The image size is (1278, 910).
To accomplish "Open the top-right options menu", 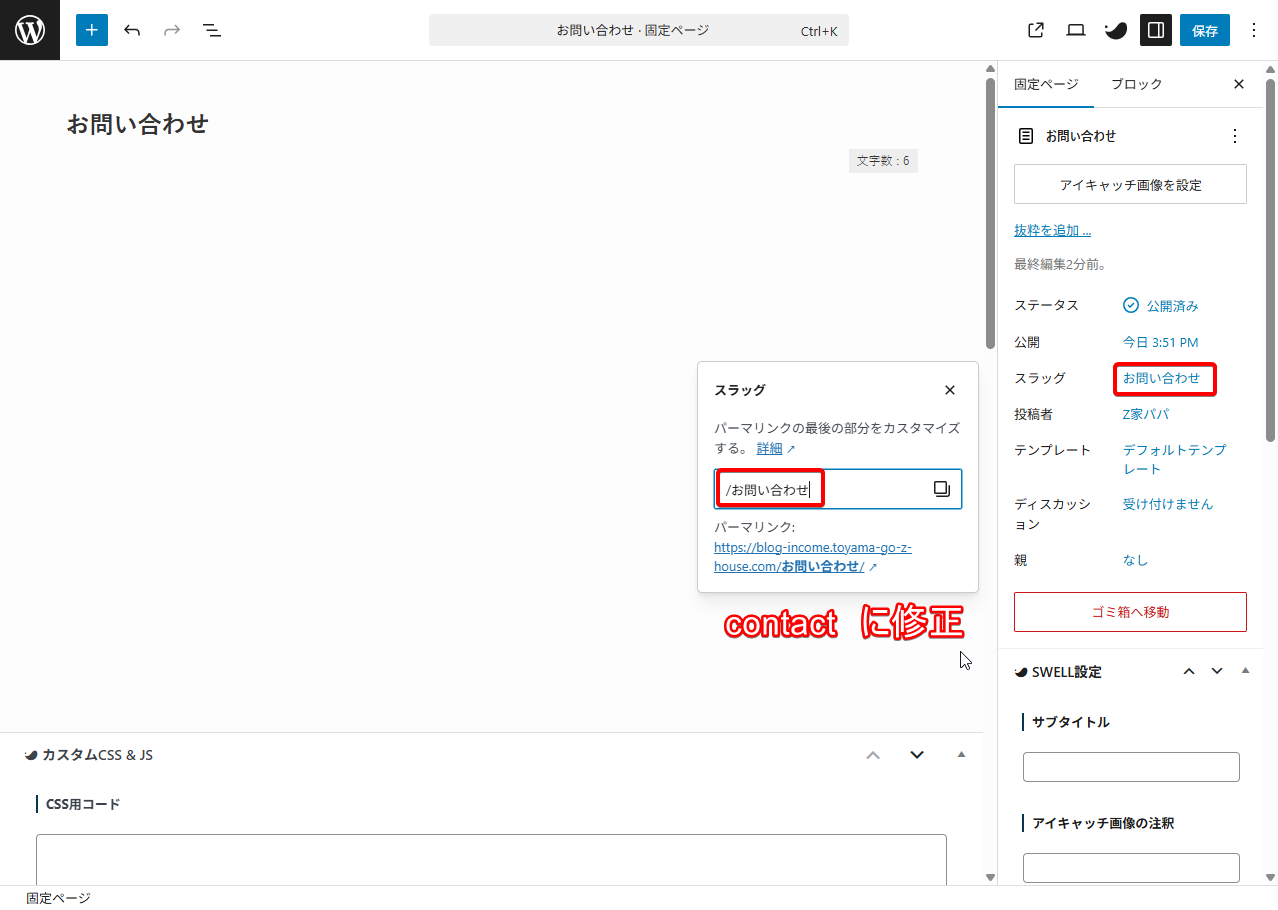I will pos(1254,30).
